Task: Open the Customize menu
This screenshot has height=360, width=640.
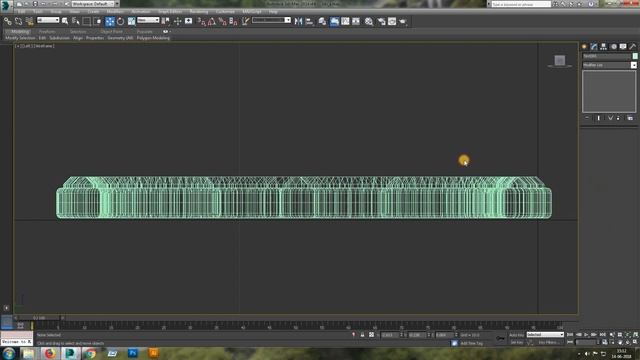Action: click(x=225, y=12)
